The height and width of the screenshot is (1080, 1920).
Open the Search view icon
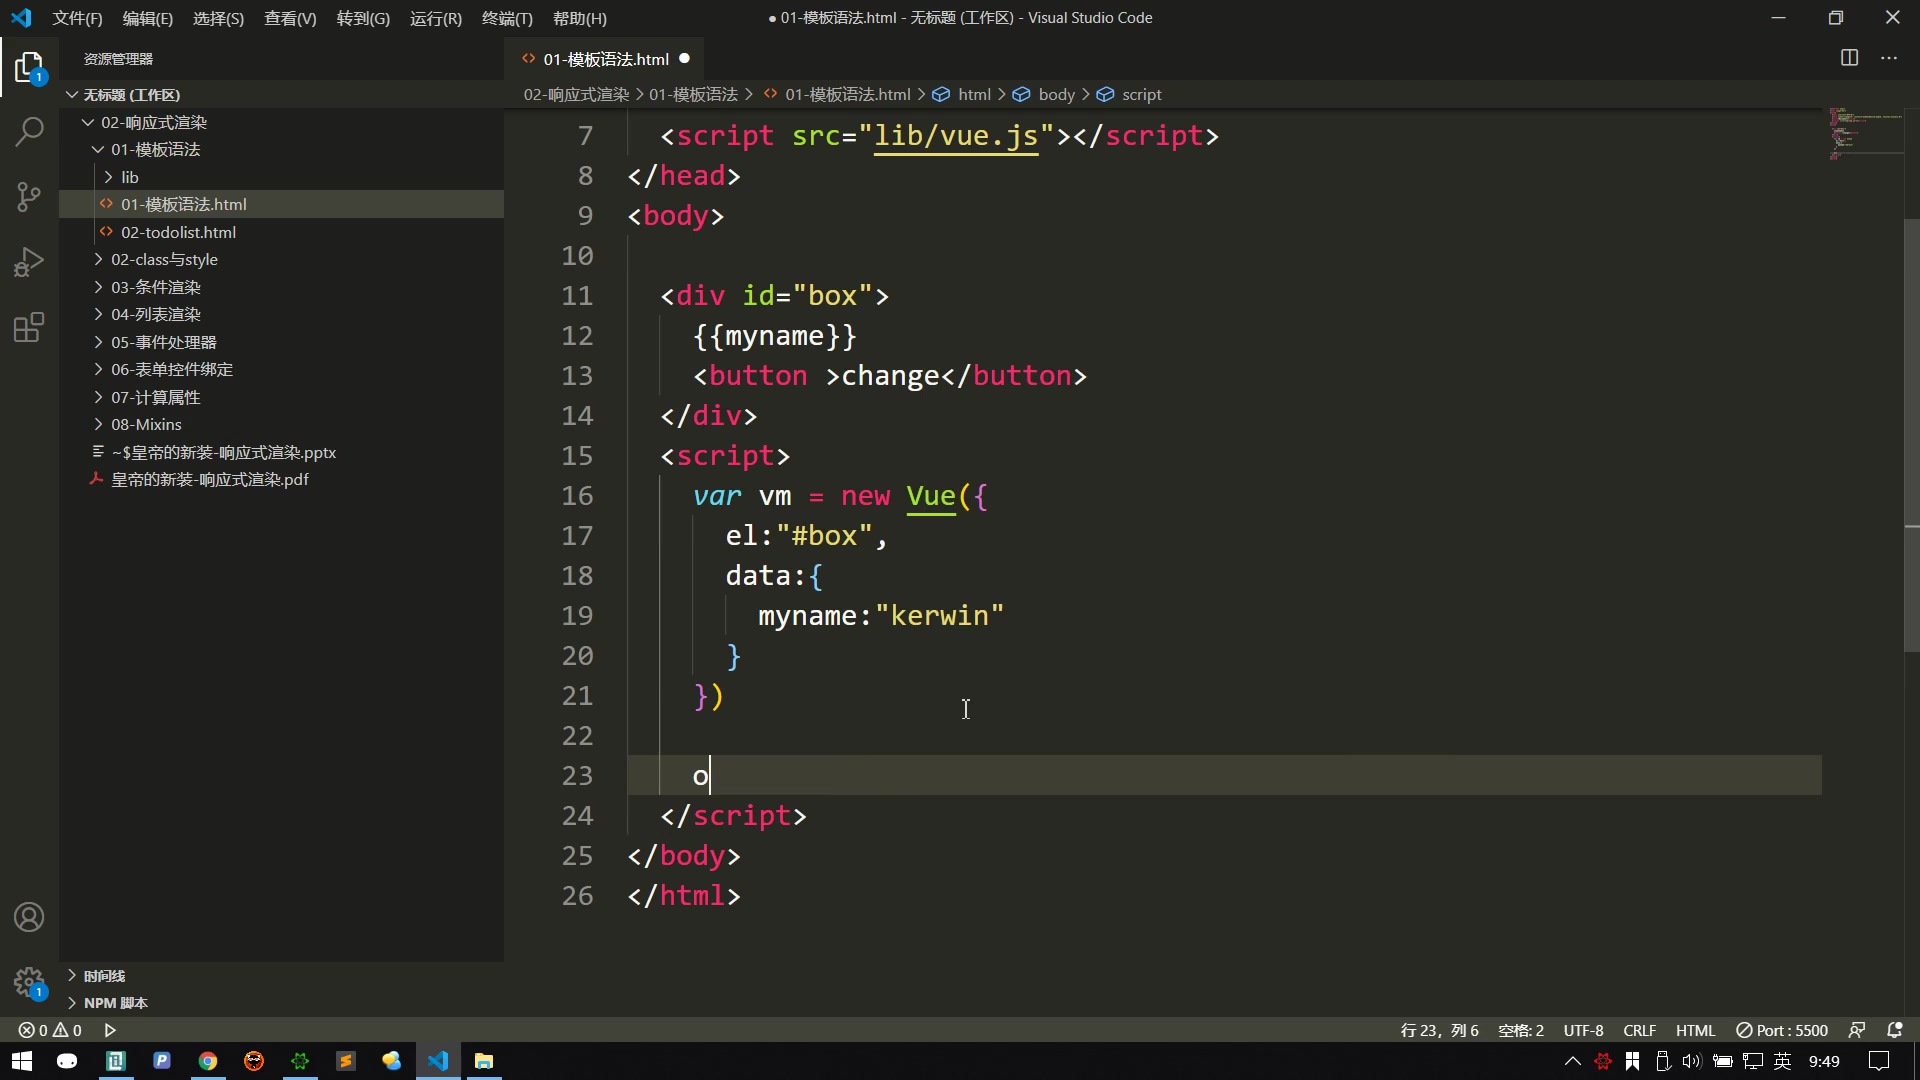click(29, 132)
